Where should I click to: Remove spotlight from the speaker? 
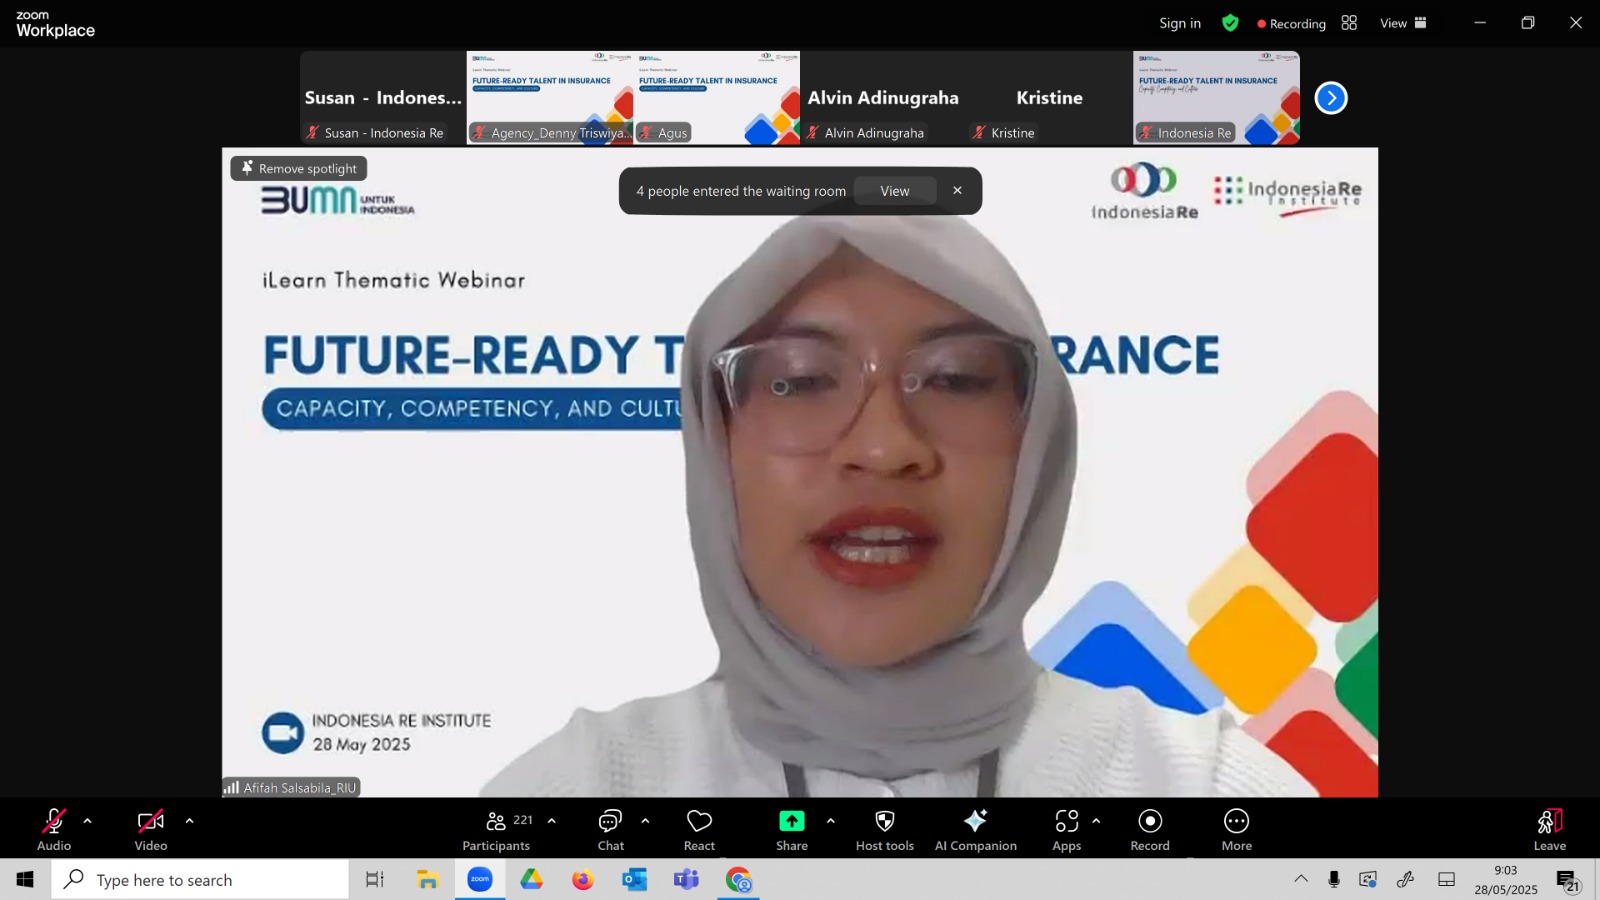pyautogui.click(x=299, y=168)
